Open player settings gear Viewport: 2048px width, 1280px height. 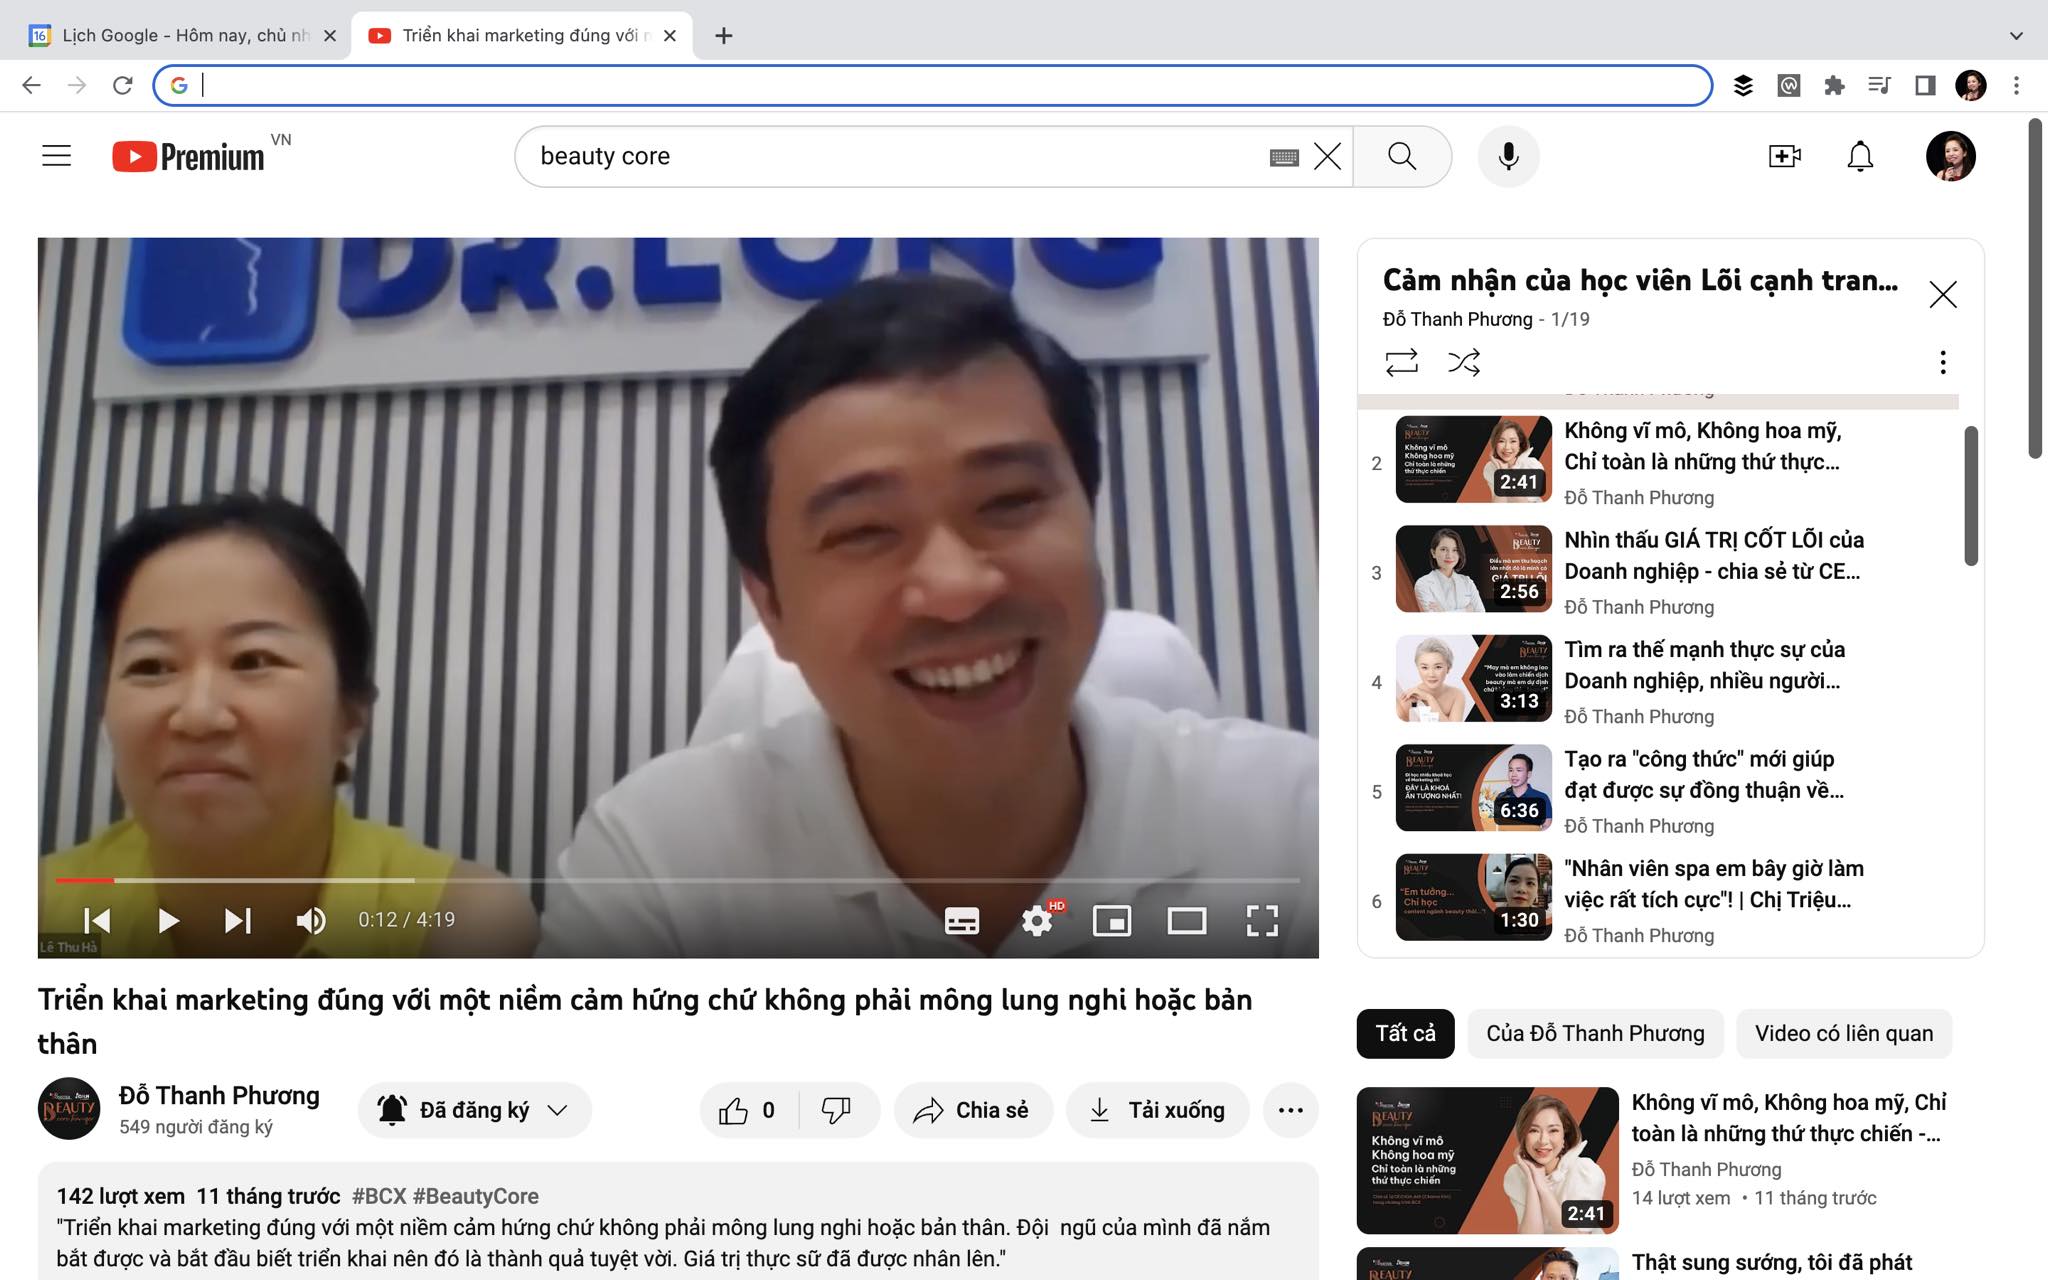1038,920
